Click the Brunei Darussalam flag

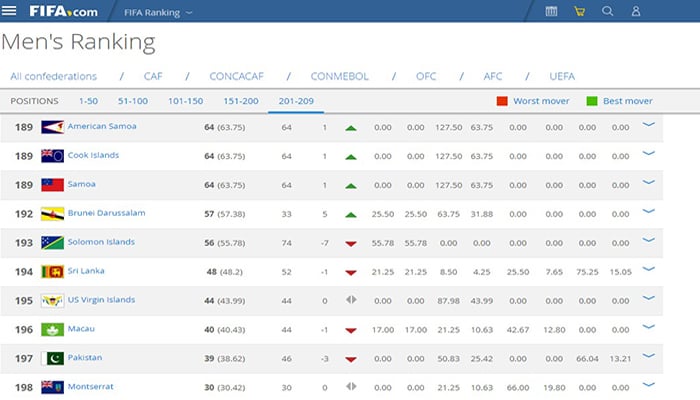[52, 214]
